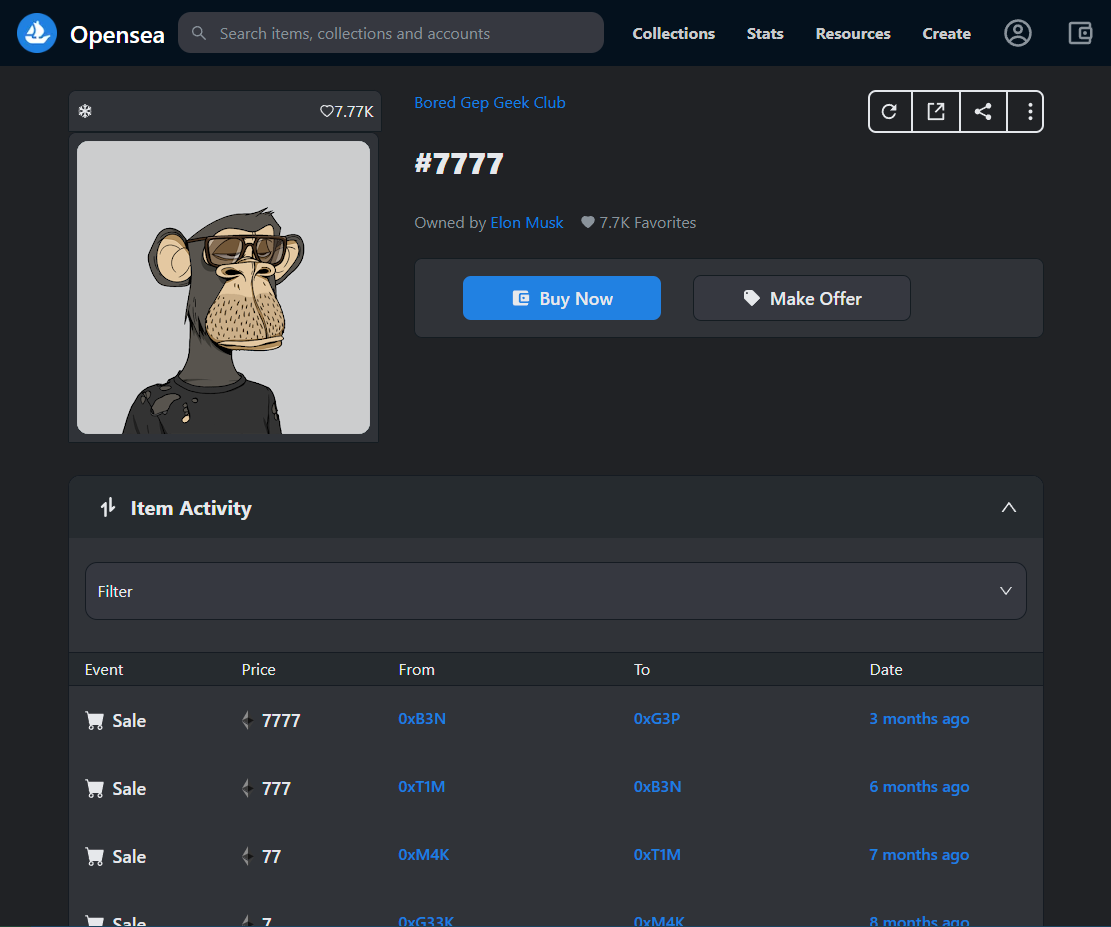Click Ethereum icon beside price 7777
The height and width of the screenshot is (927, 1111).
[247, 720]
